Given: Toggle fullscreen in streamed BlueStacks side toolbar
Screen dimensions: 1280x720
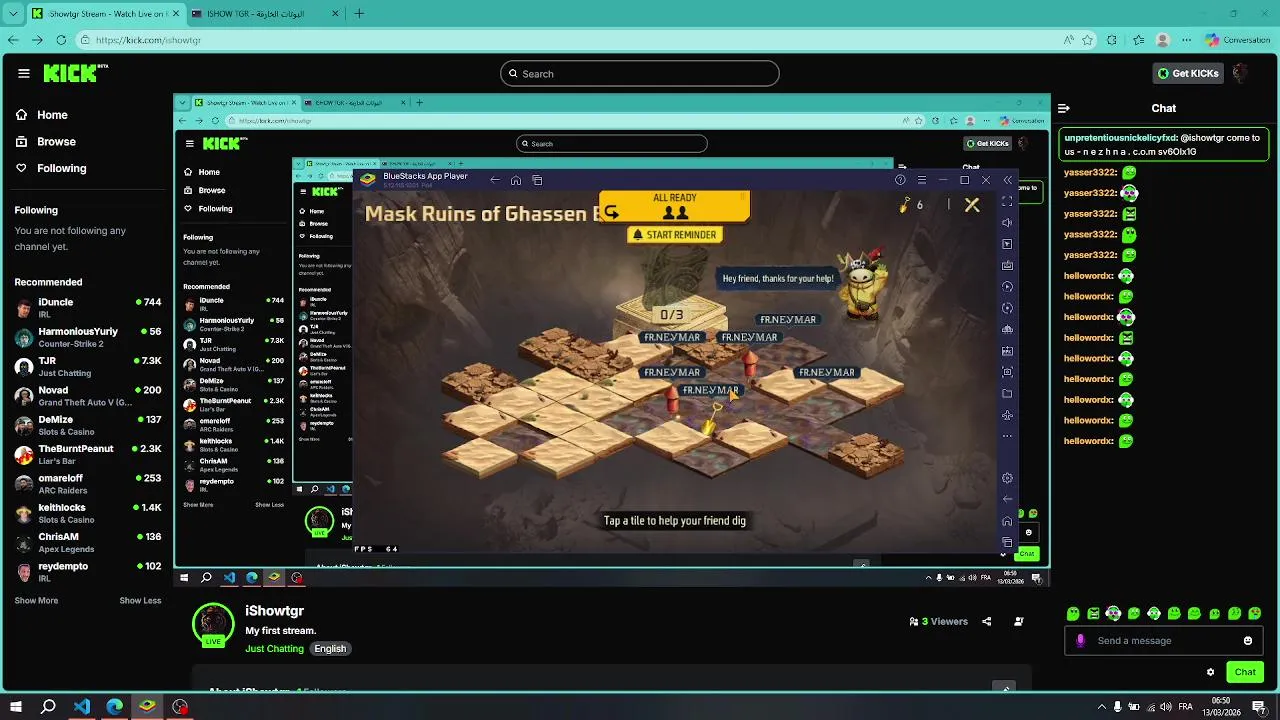Looking at the screenshot, I should 1007,202.
